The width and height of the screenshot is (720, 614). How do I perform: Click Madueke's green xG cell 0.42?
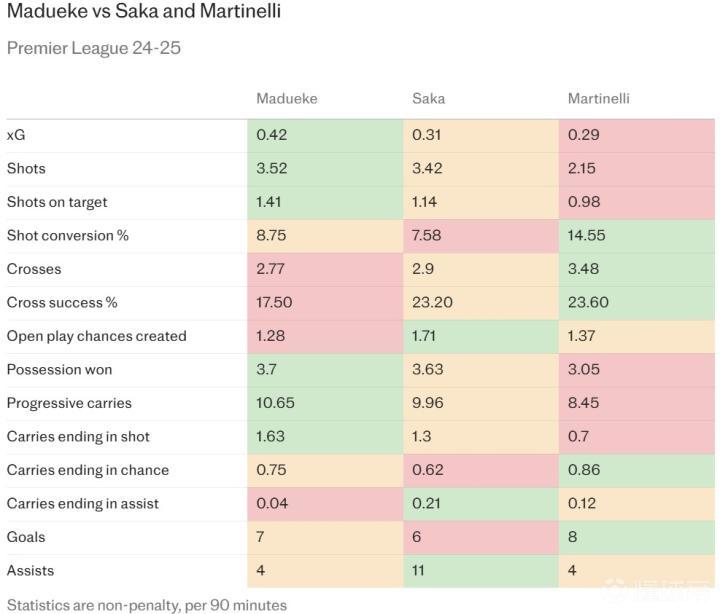[x=325, y=135]
